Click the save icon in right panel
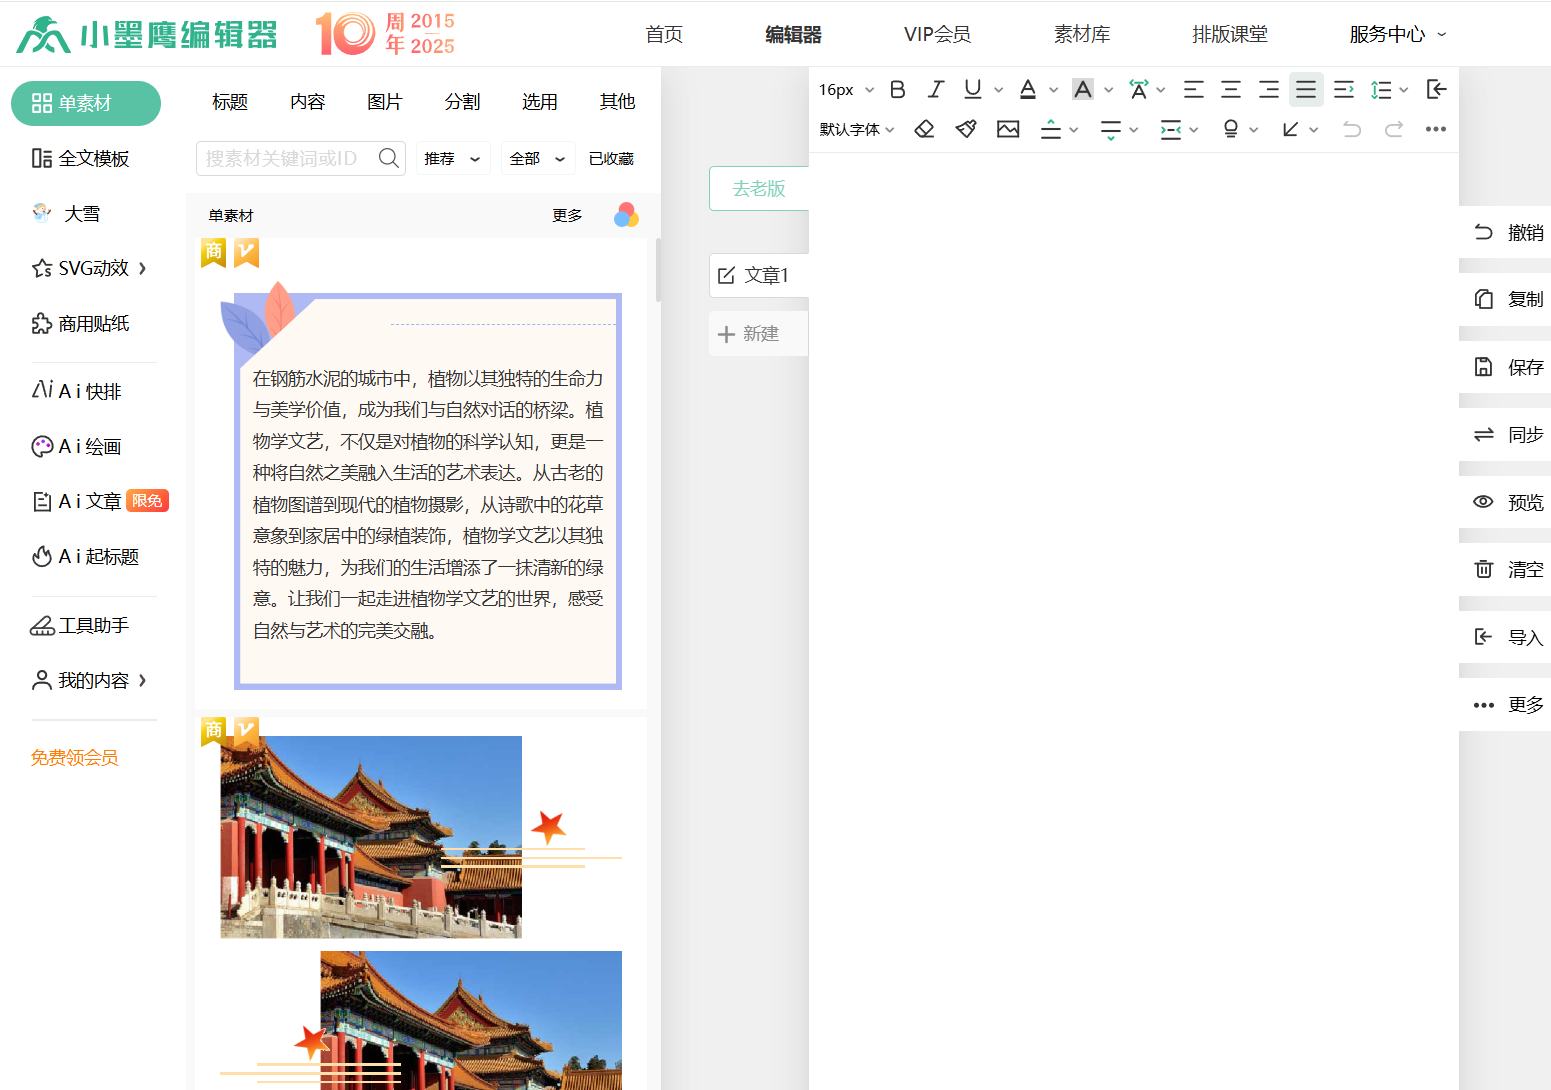The image size is (1551, 1090). point(1483,367)
